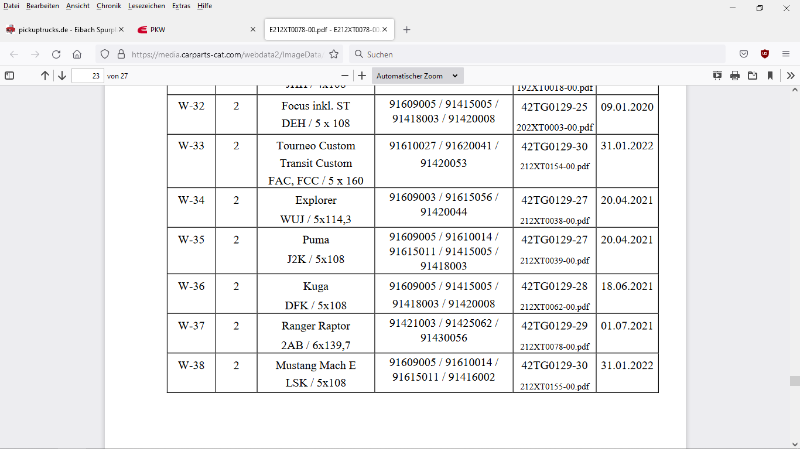Open uBlock Origin extension
Image resolution: width=800 pixels, height=449 pixels.
point(764,54)
